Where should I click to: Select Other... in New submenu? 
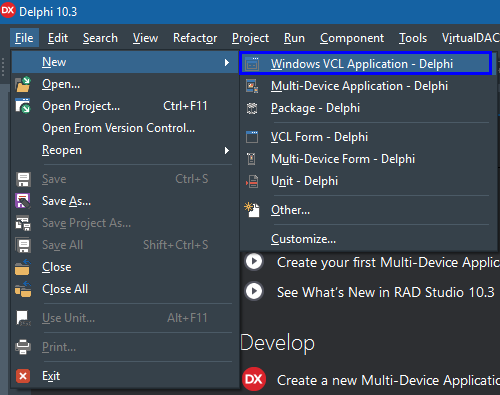pyautogui.click(x=368, y=210)
